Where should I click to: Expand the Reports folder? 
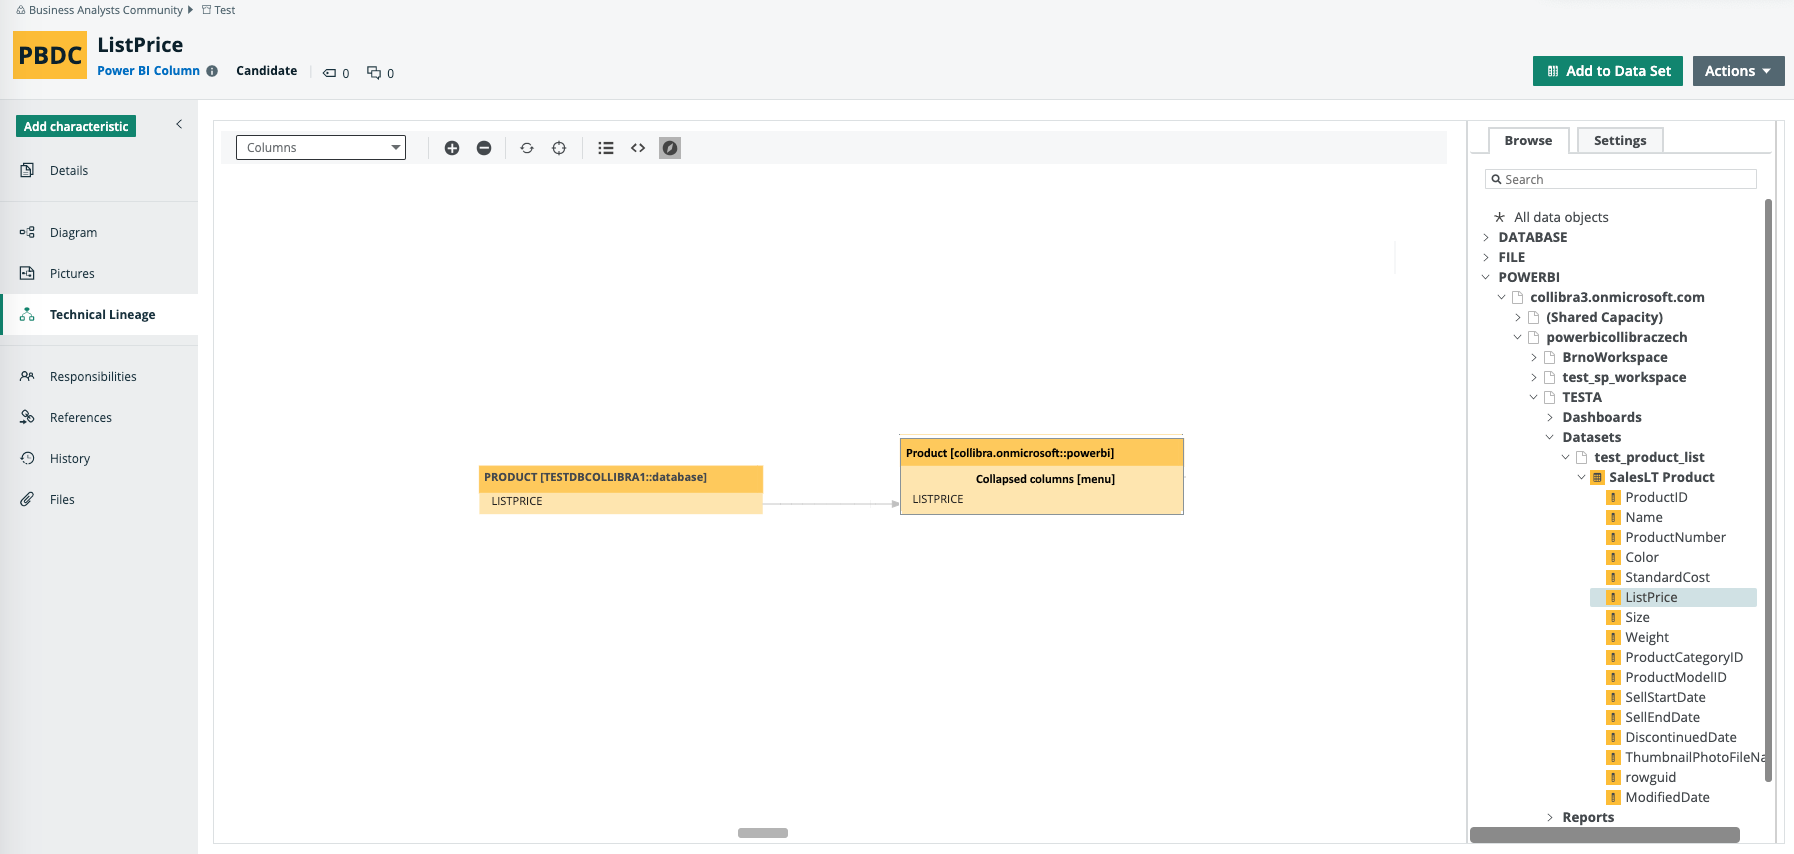point(1550,817)
